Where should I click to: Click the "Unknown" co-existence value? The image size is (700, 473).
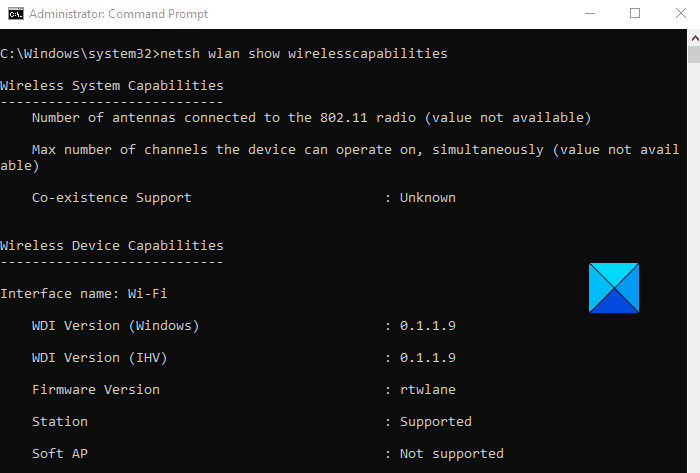pos(427,198)
